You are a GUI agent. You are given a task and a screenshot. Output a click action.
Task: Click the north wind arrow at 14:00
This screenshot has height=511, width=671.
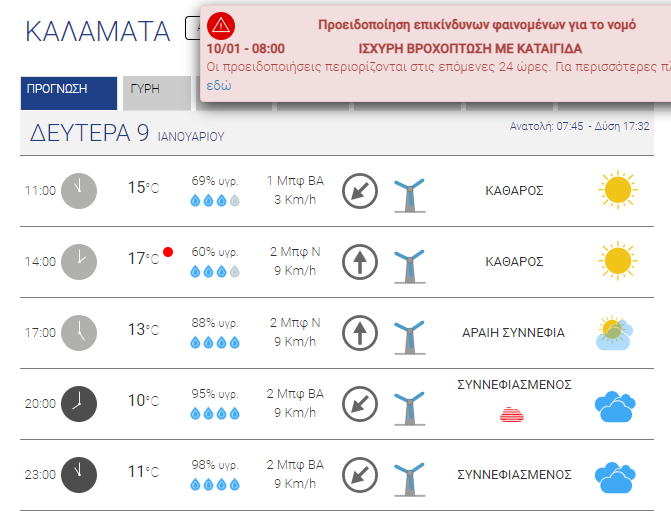pos(360,262)
